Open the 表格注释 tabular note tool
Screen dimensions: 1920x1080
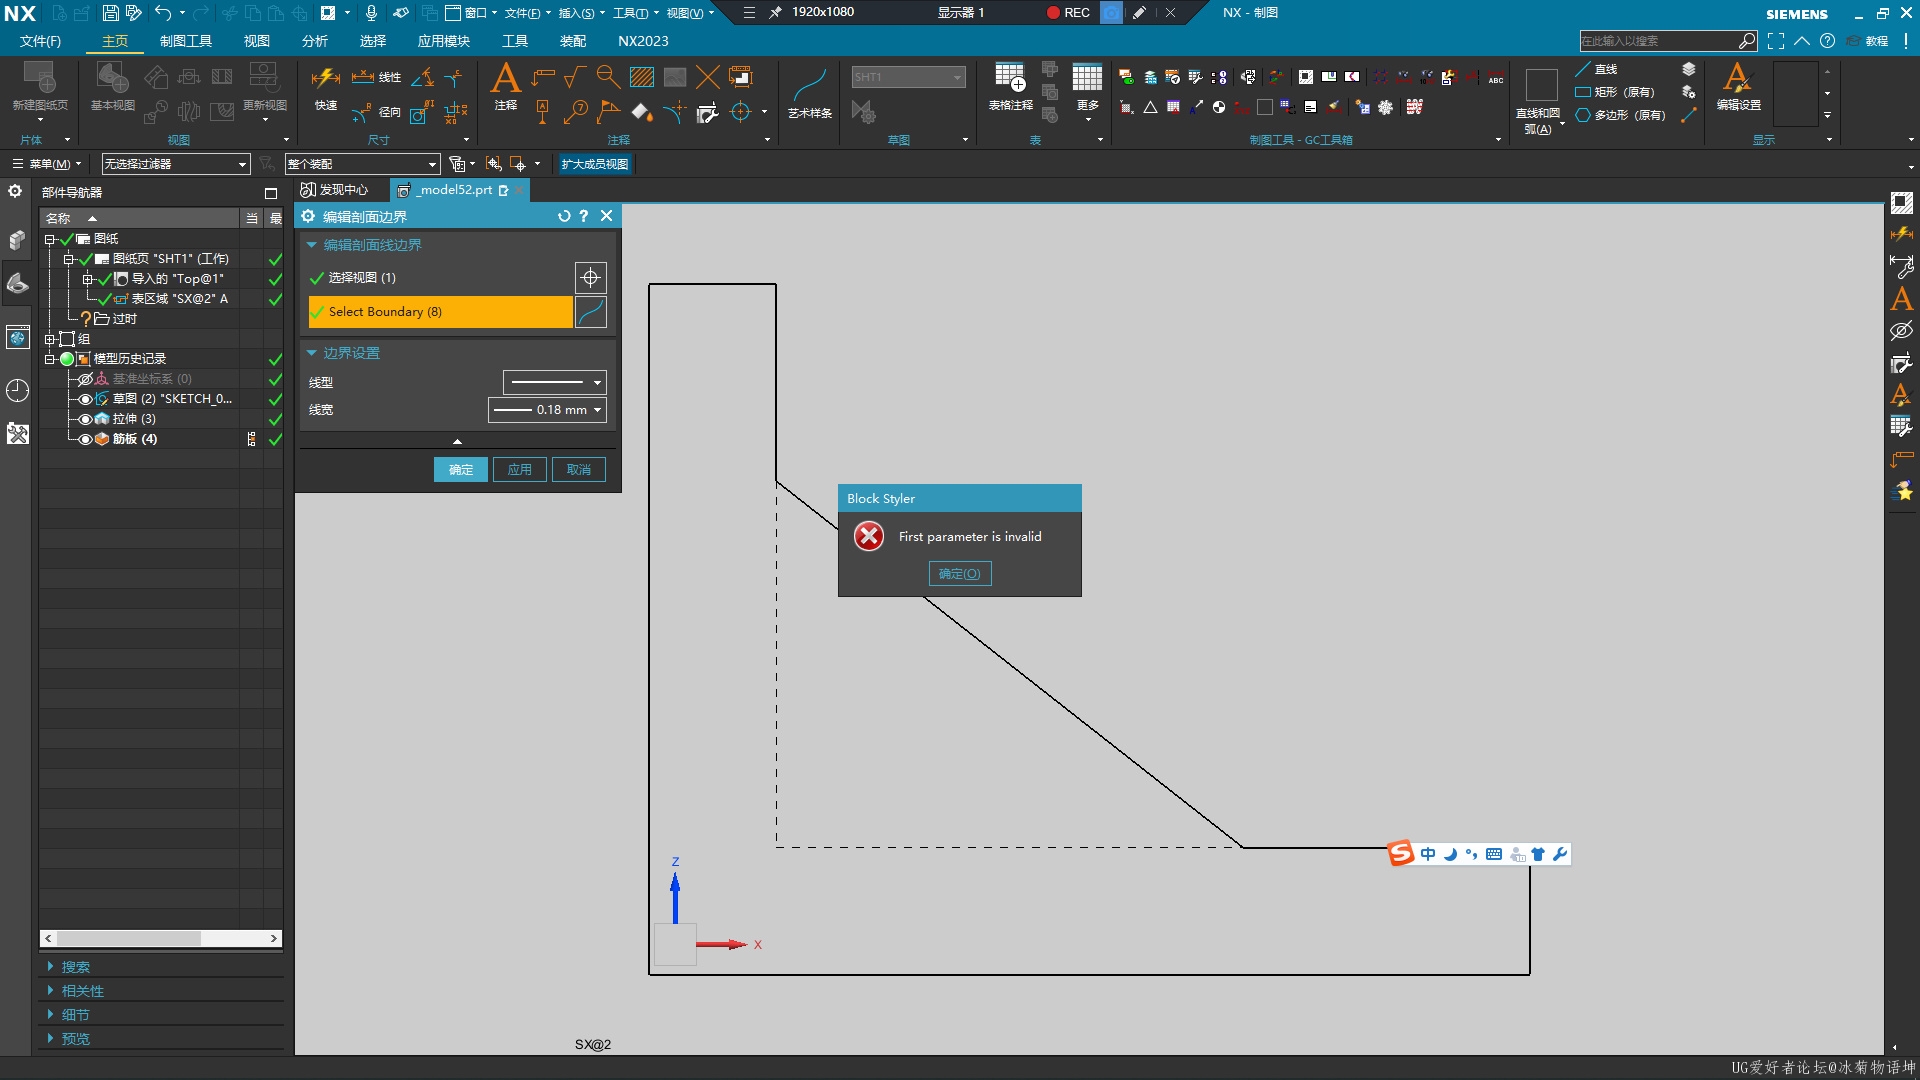[1010, 86]
